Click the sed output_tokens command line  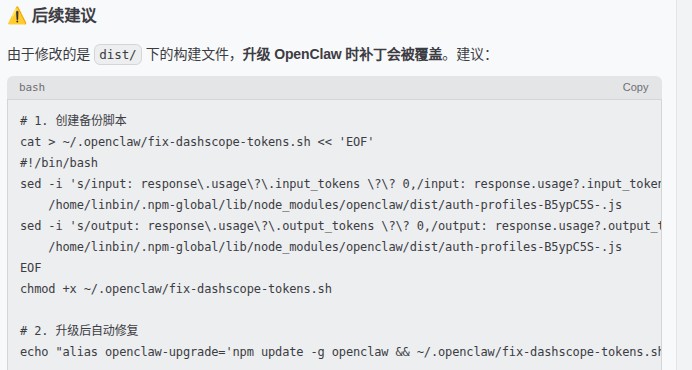(x=340, y=226)
